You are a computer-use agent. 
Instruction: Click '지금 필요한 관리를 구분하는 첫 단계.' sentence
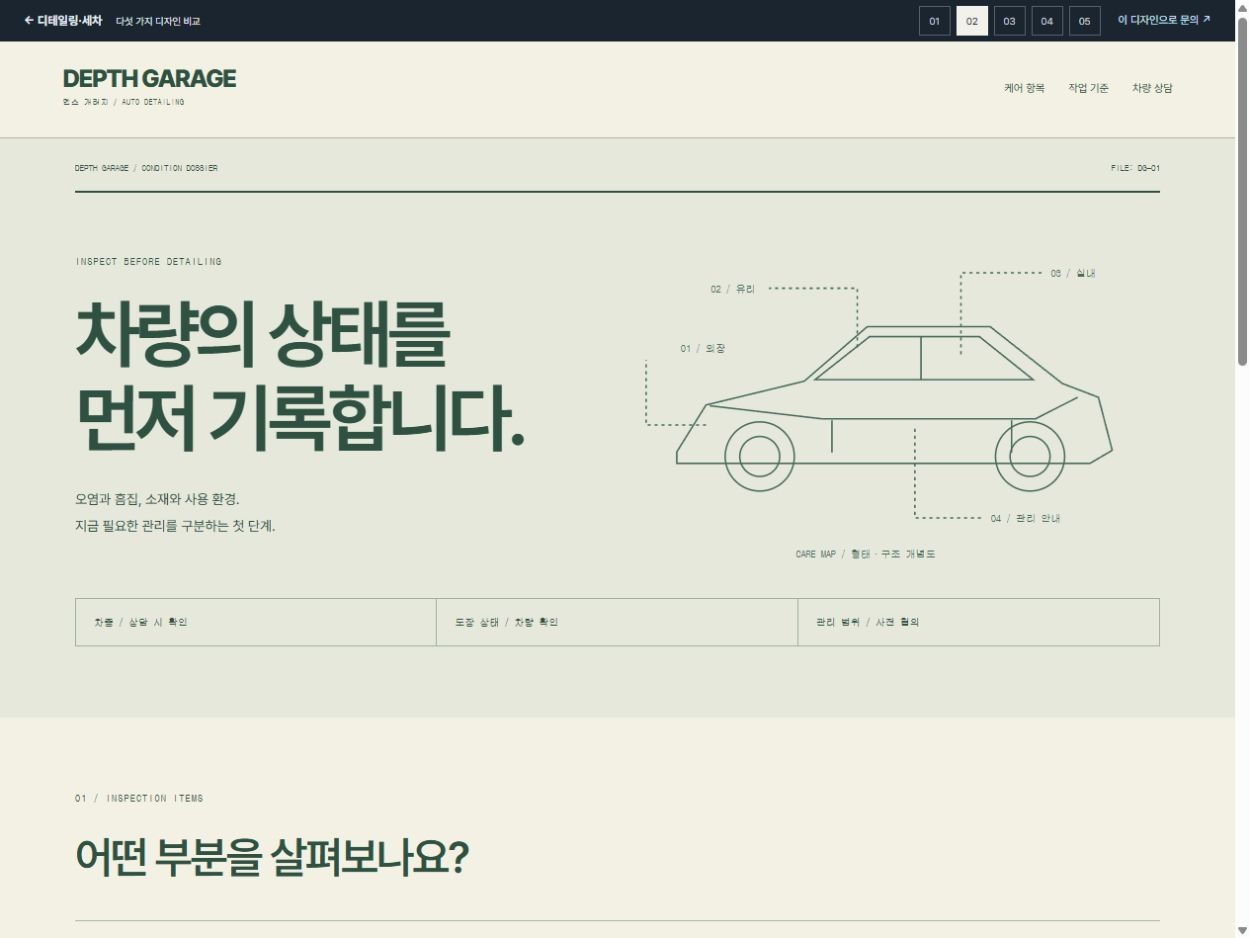[x=175, y=526]
